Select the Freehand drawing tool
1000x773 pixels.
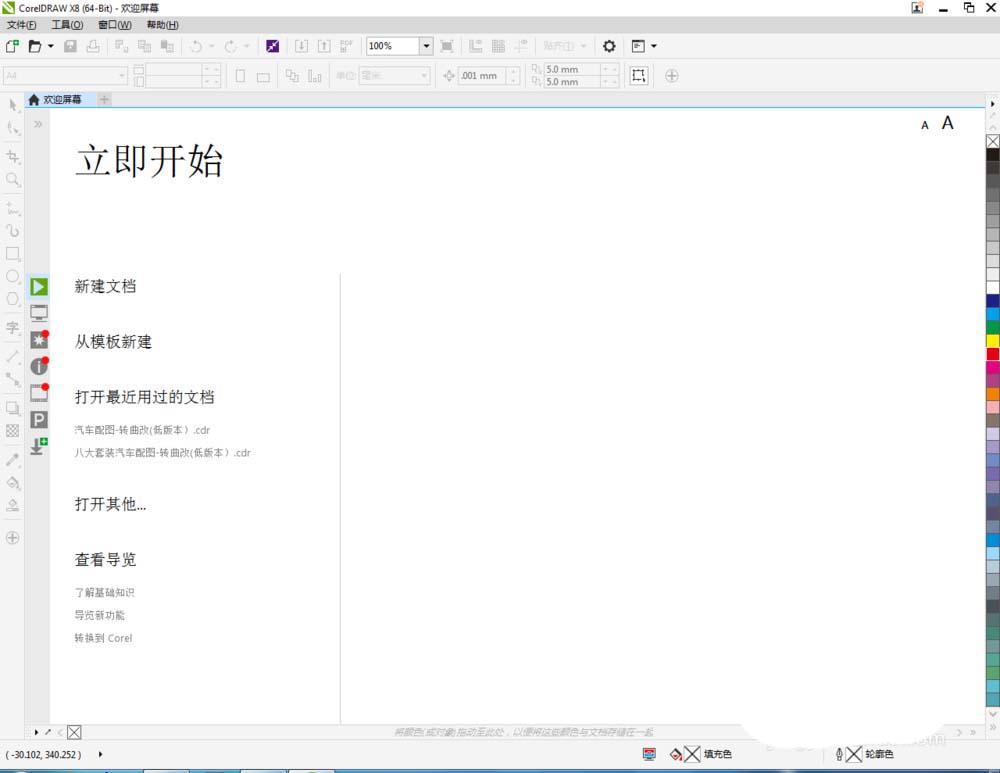pos(13,208)
